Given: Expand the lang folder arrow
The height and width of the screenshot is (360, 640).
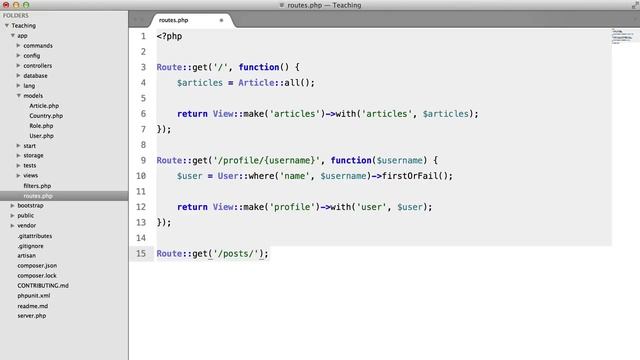Looking at the screenshot, I should click(18, 85).
